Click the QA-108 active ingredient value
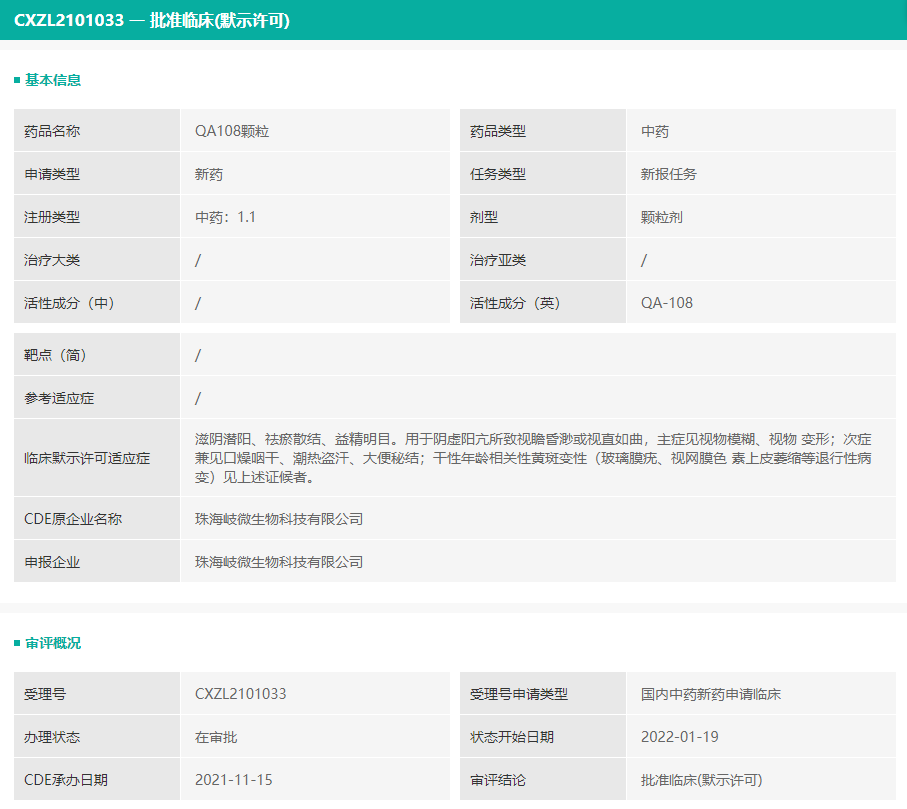 coord(667,303)
